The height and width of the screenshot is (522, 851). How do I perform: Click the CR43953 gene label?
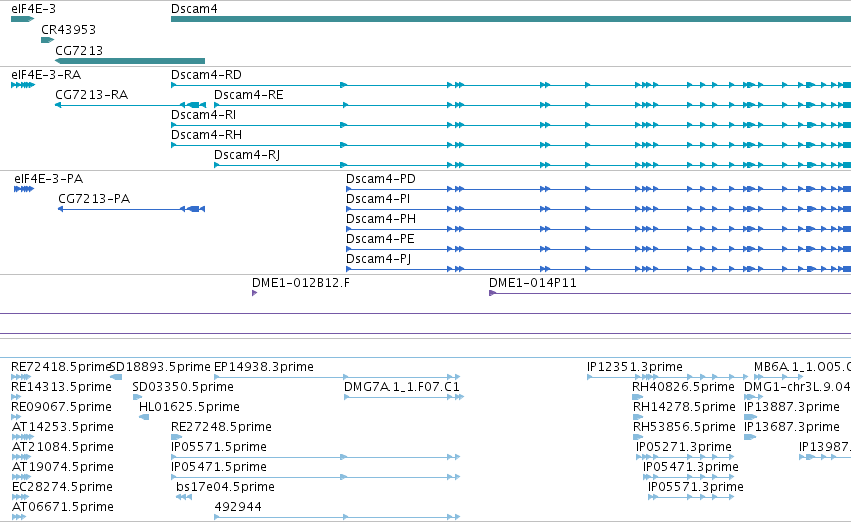point(68,30)
